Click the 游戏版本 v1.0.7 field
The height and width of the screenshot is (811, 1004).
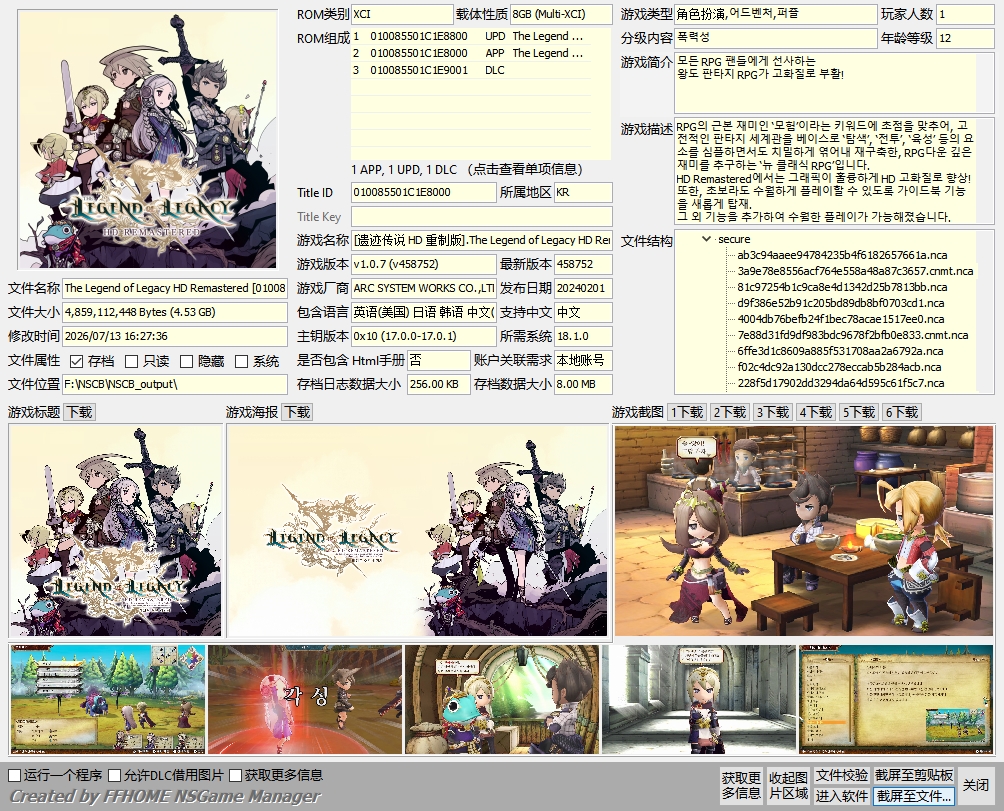(x=423, y=264)
